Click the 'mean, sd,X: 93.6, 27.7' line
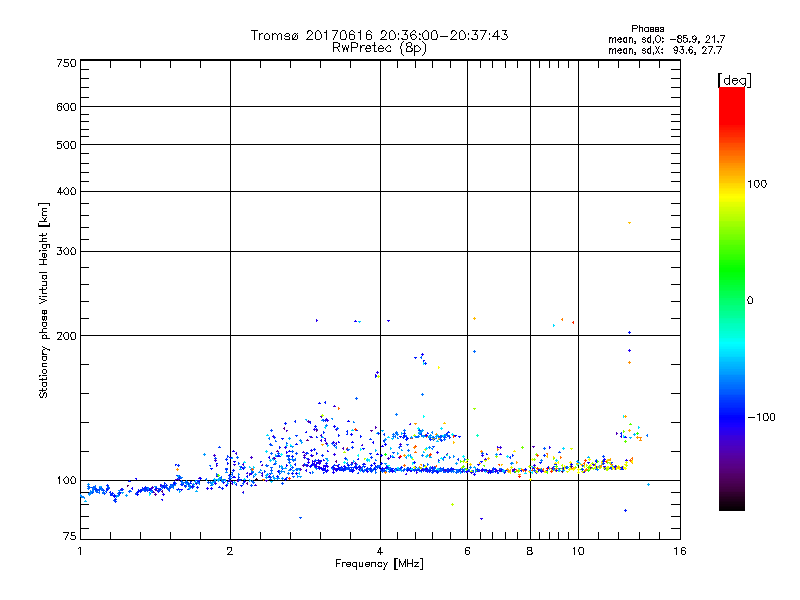Screen dimensions: 800x600 665,50
